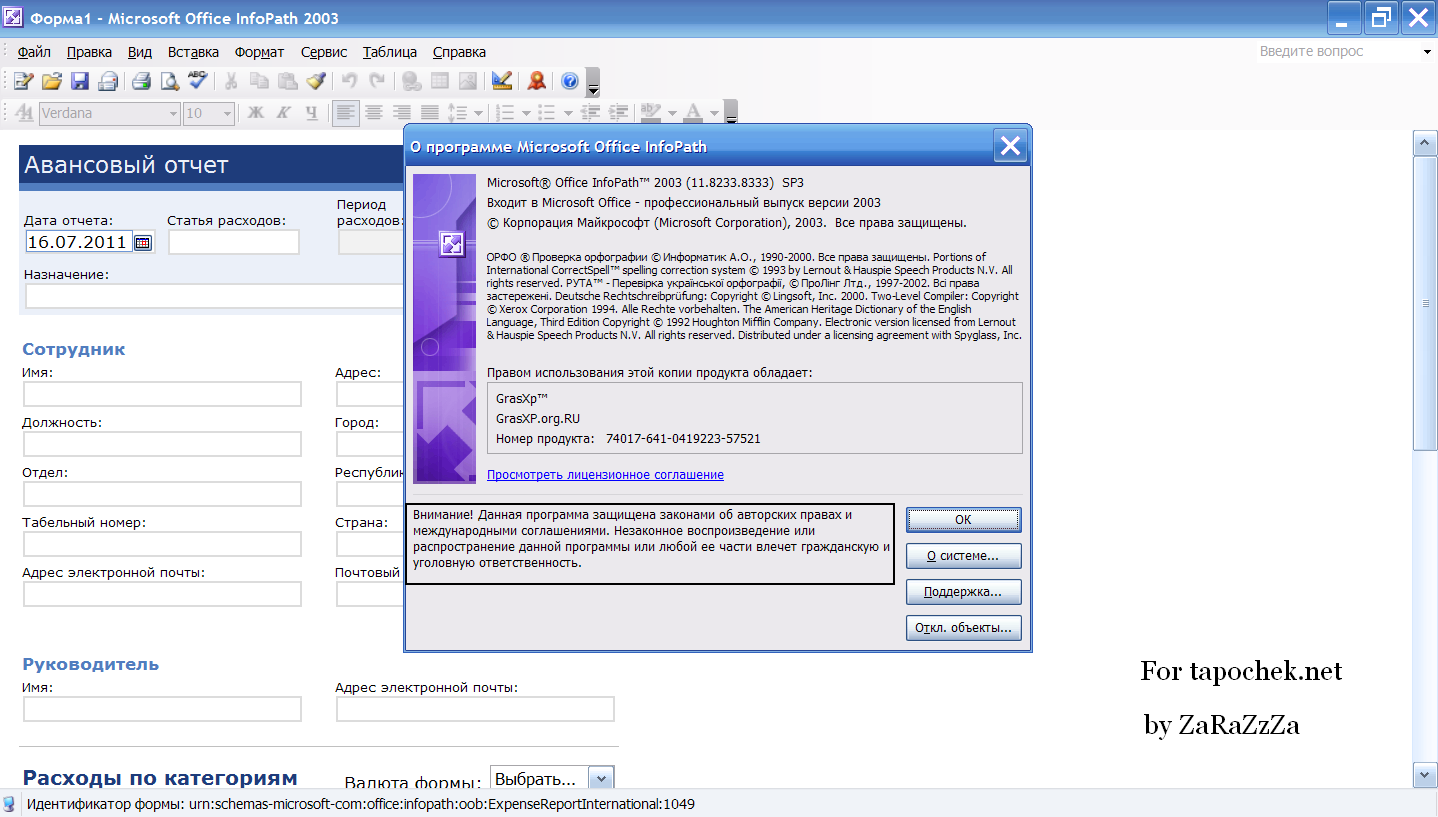Viewport: 1438px width, 817px height.
Task: Print the form with the printer icon
Action: click(142, 82)
